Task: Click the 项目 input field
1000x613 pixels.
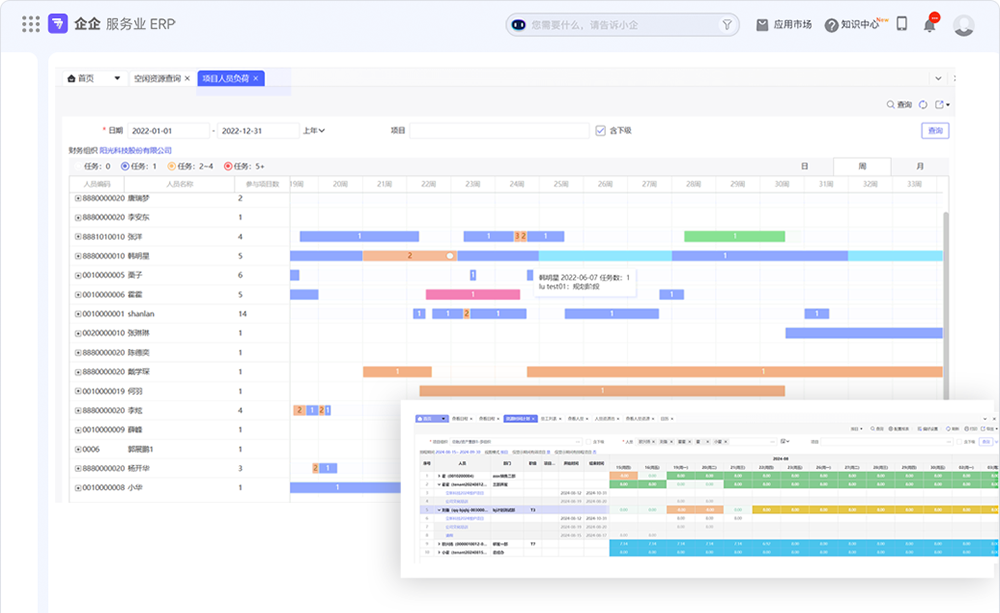Action: 499,131
